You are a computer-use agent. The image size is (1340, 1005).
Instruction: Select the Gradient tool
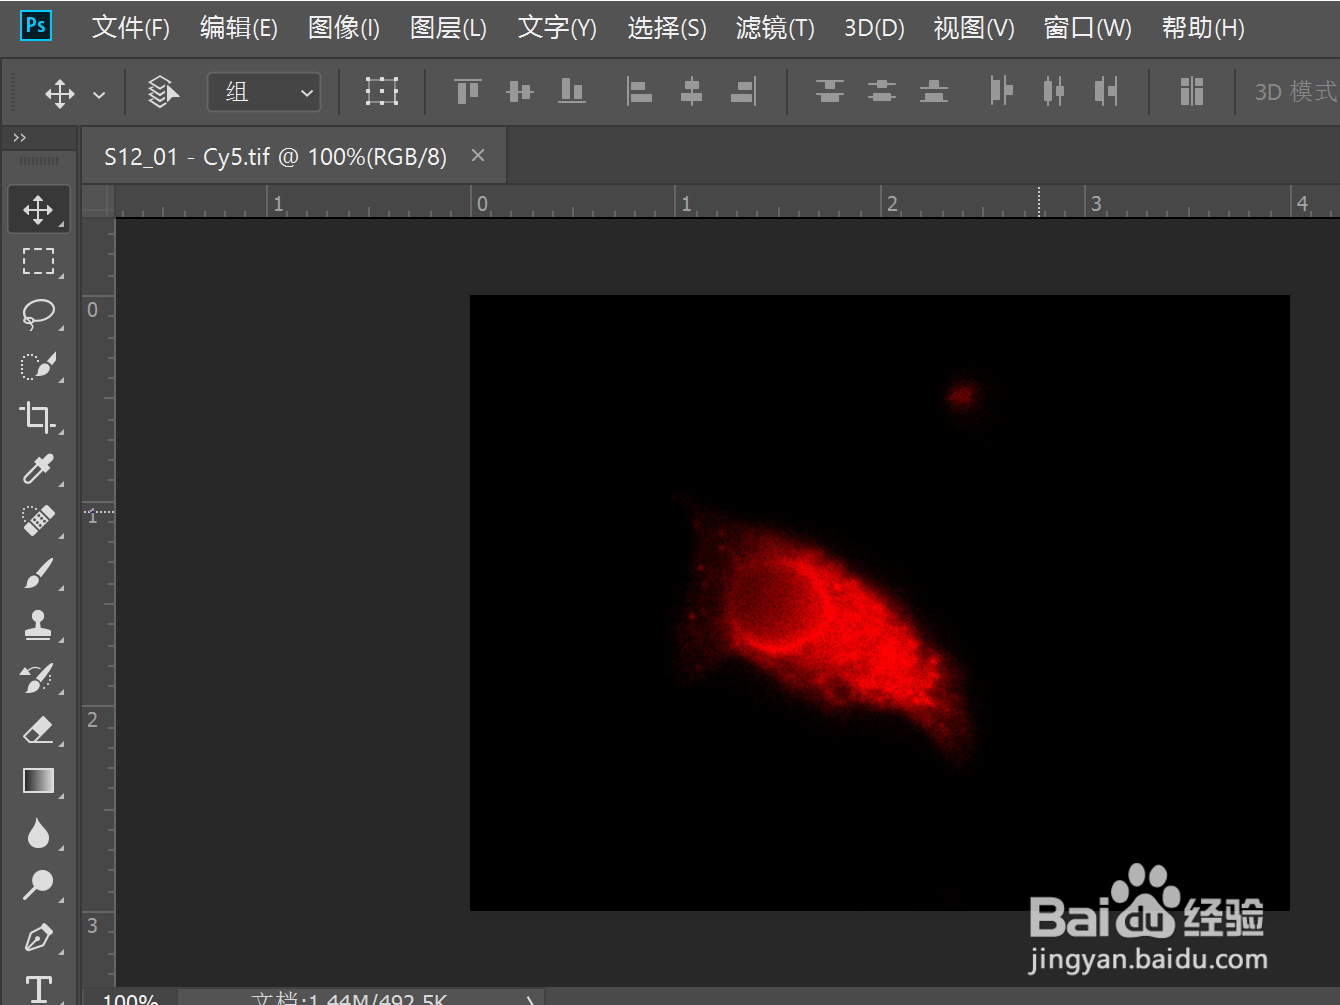click(38, 781)
